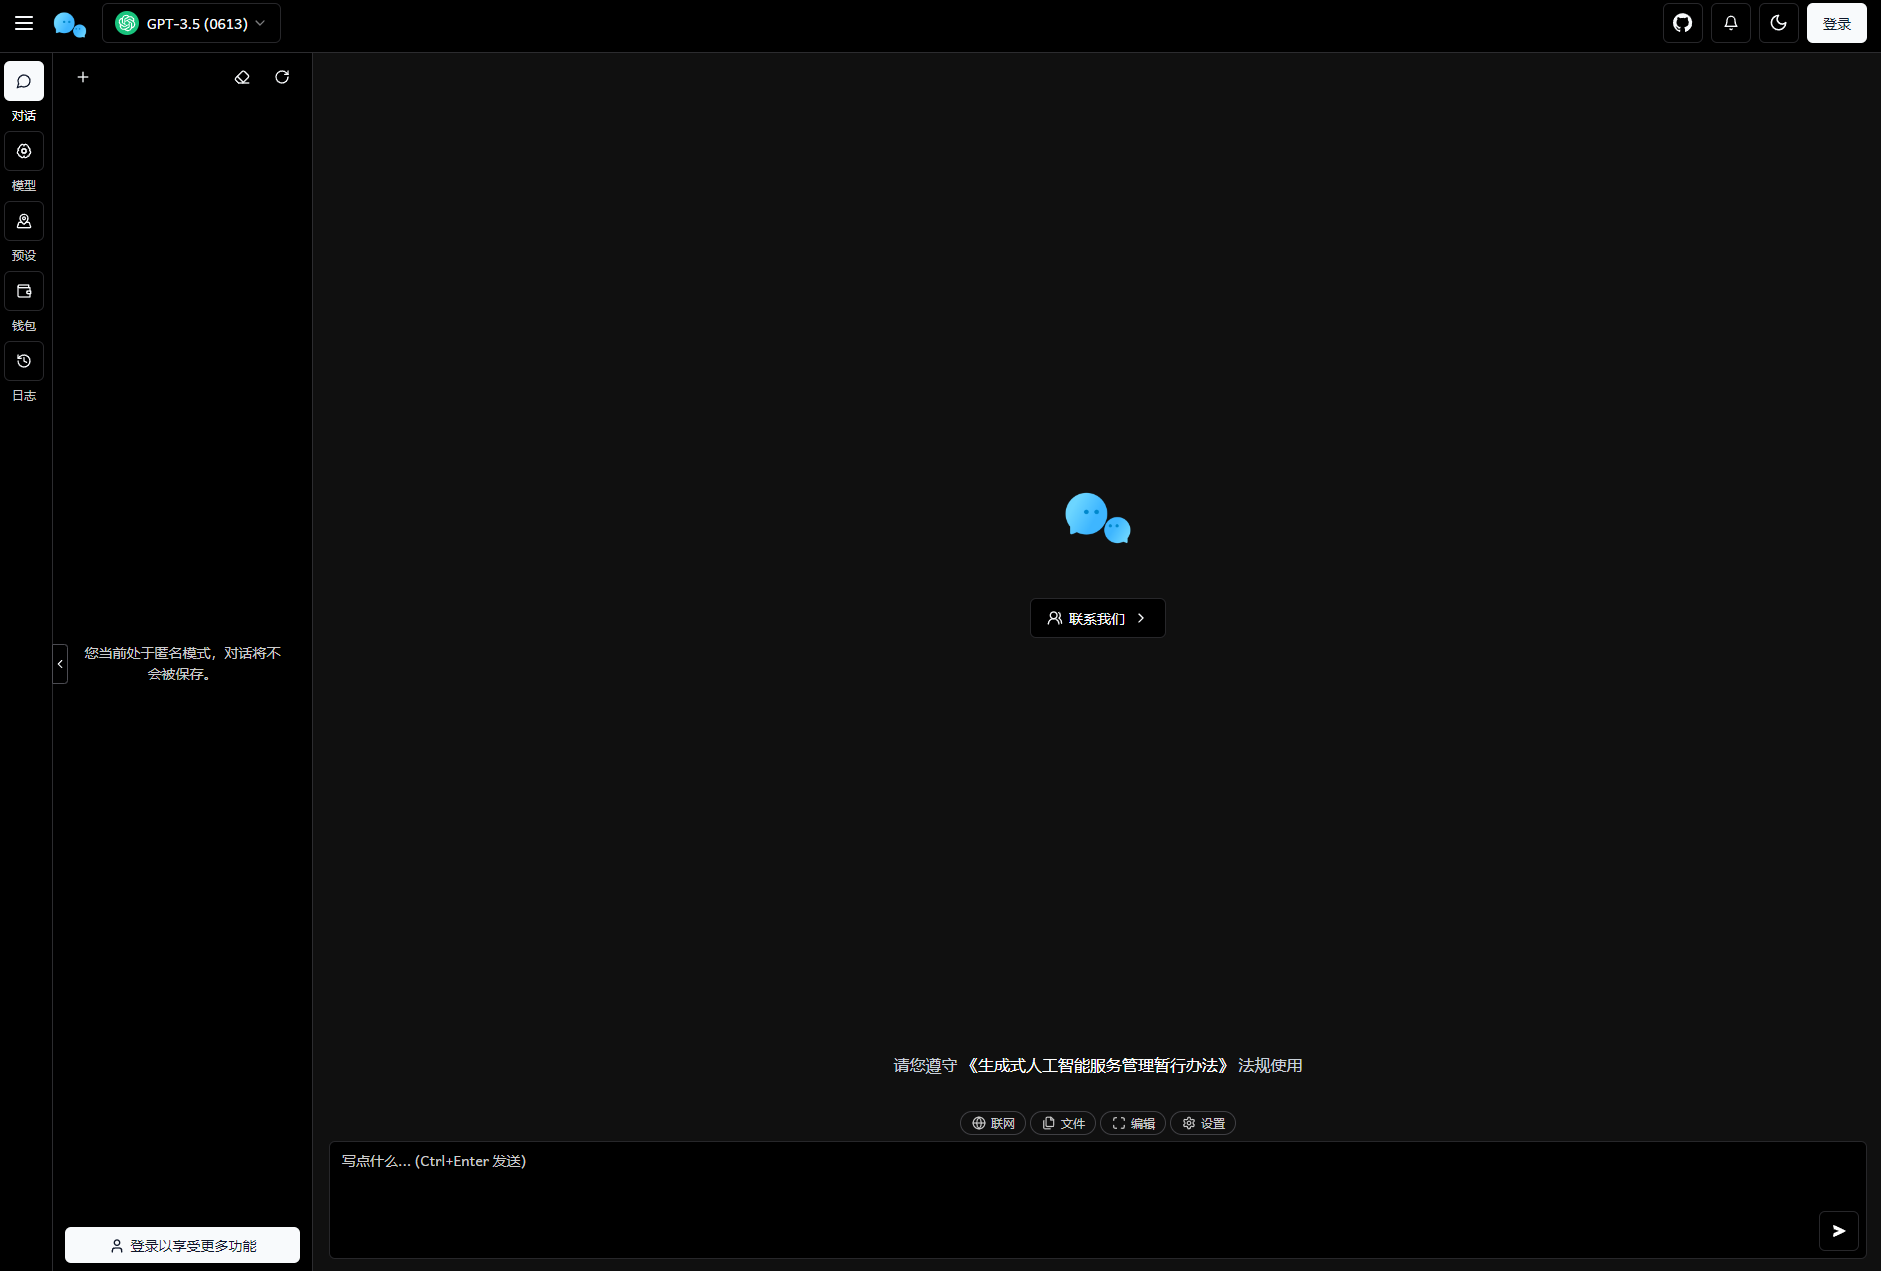Enable 联网 web browsing mode
The height and width of the screenshot is (1271, 1881).
point(992,1123)
